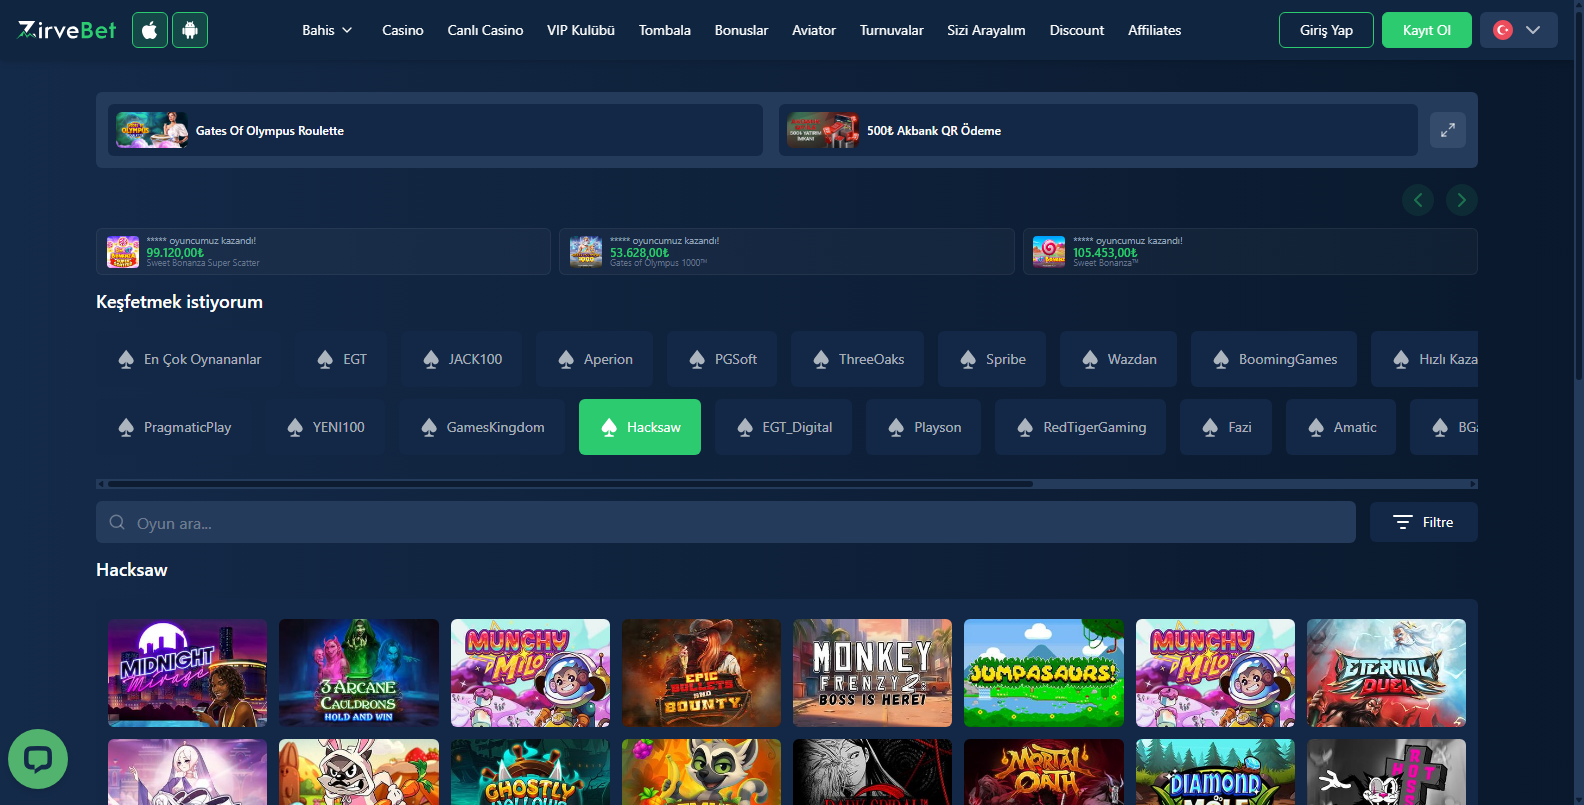Screen dimensions: 1584x805
Task: Open the live chat support bubble
Action: pos(38,759)
